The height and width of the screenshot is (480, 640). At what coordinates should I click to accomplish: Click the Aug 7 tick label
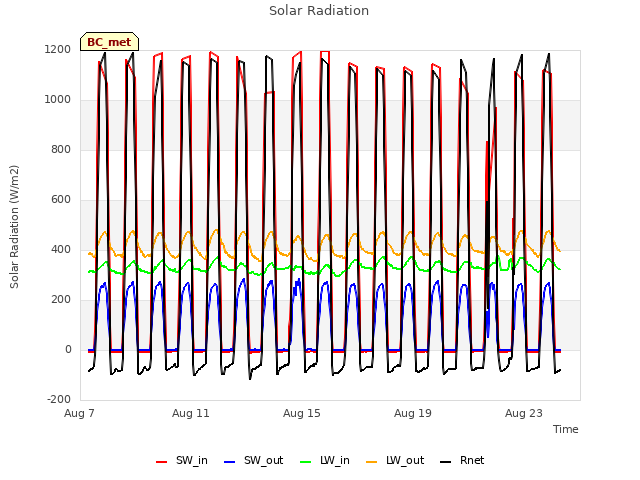pyautogui.click(x=79, y=413)
